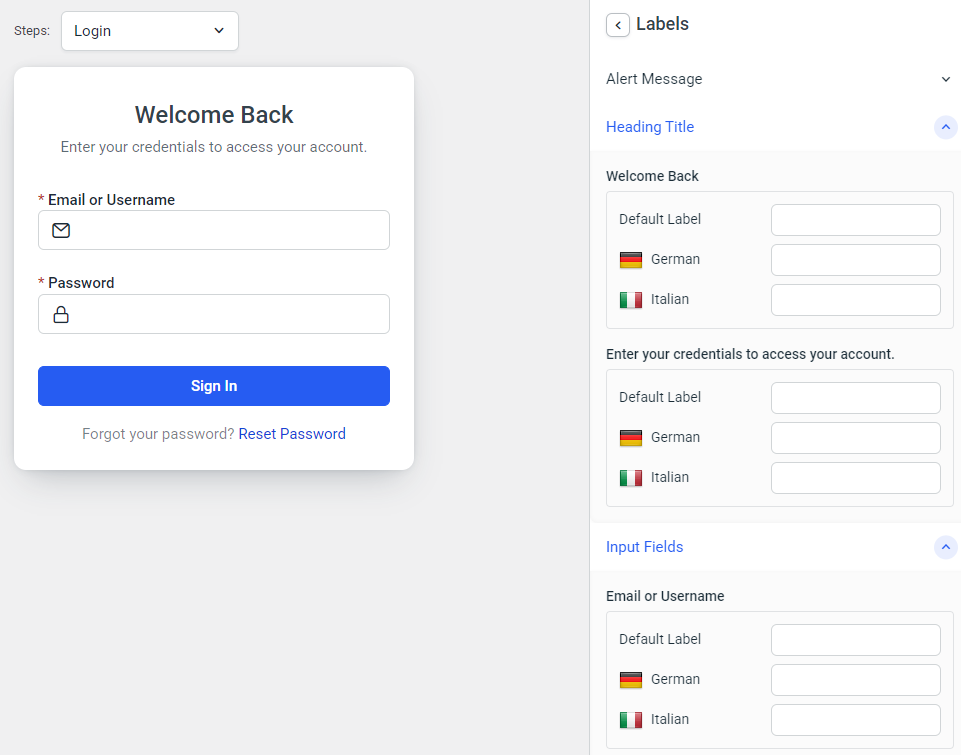The image size is (961, 755).
Task: Expand the Alert Message section
Action: click(945, 79)
